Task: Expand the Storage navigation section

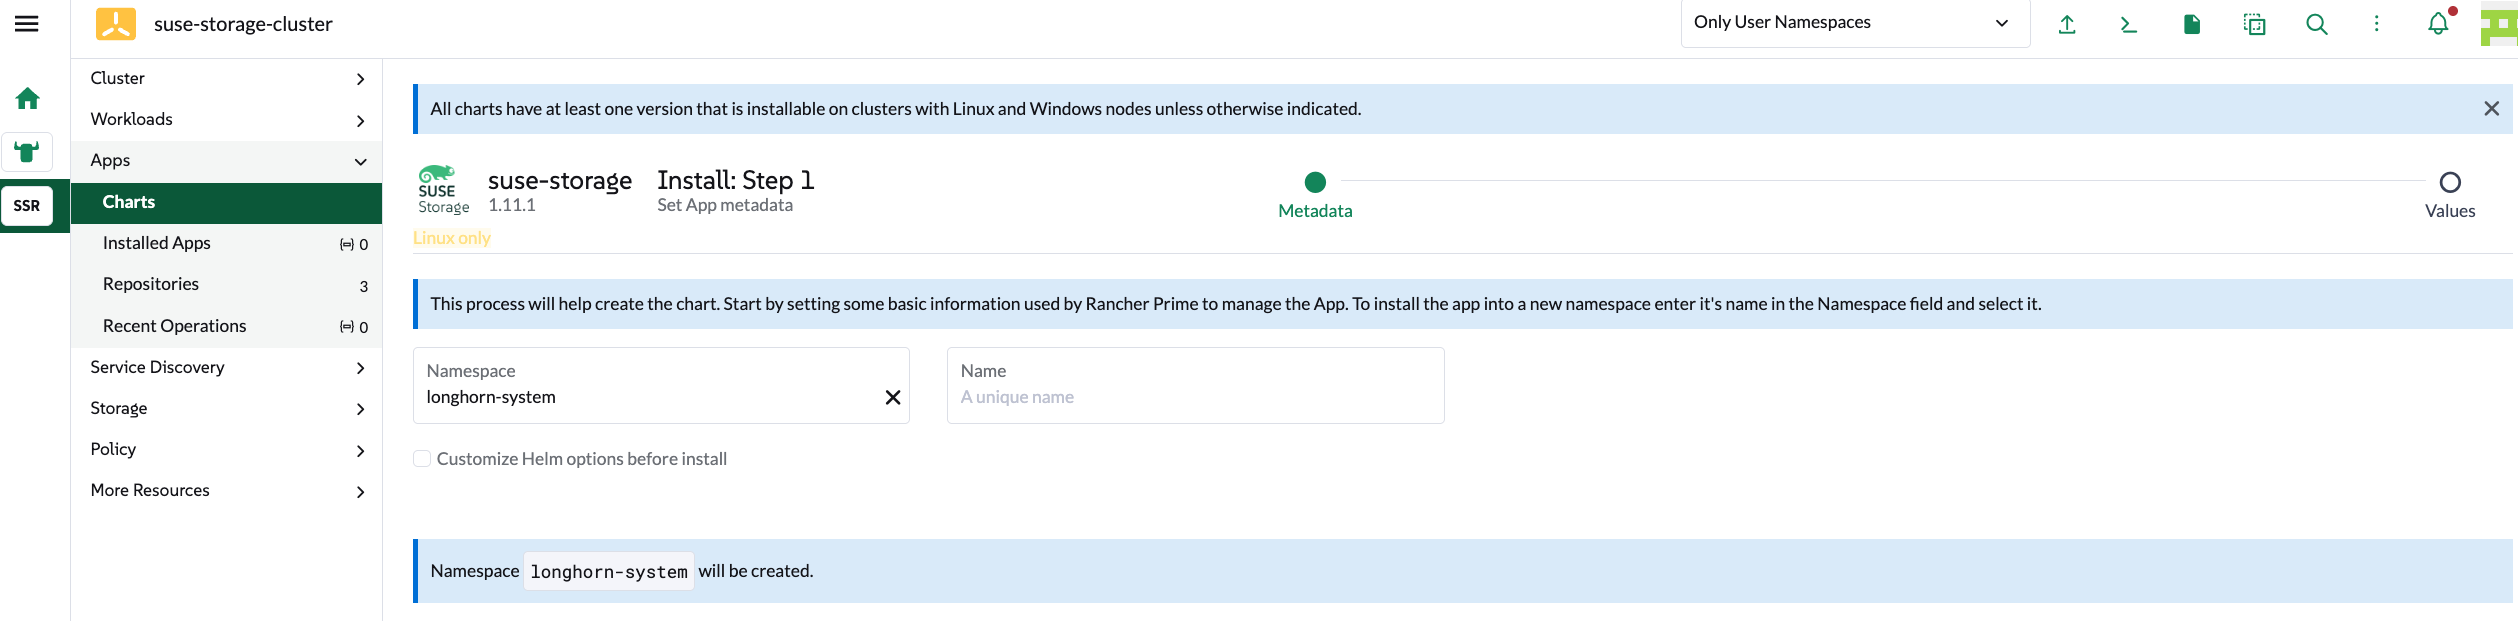Action: click(x=226, y=408)
